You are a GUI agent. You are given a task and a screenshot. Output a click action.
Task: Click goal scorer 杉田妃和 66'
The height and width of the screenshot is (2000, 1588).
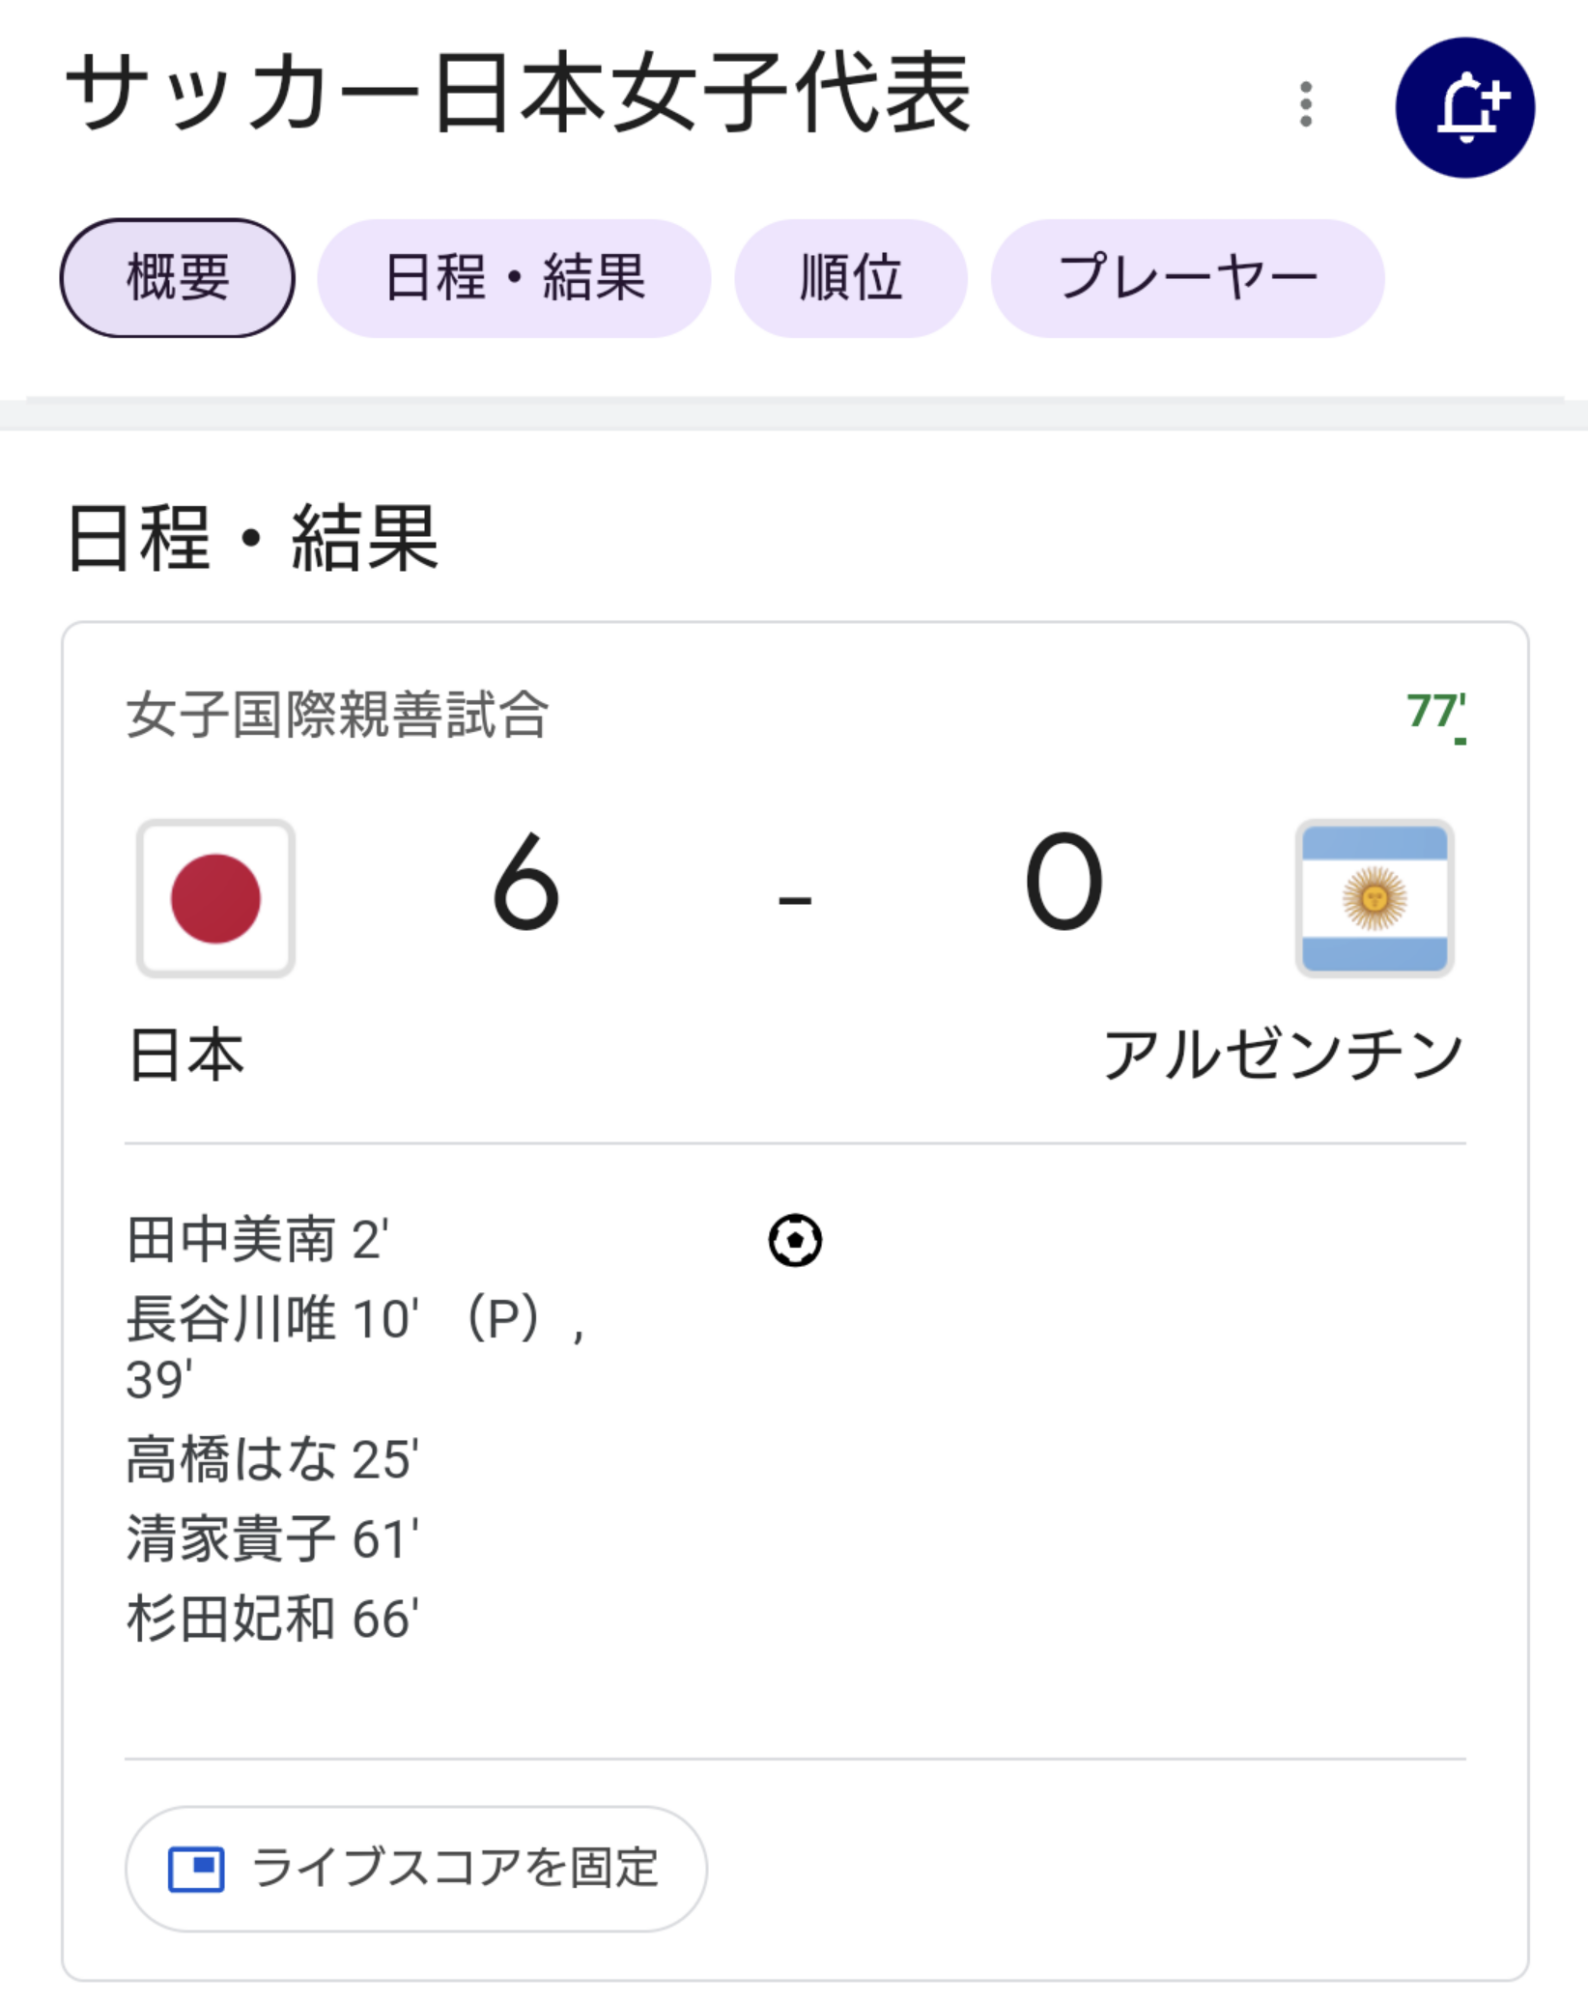(273, 1619)
